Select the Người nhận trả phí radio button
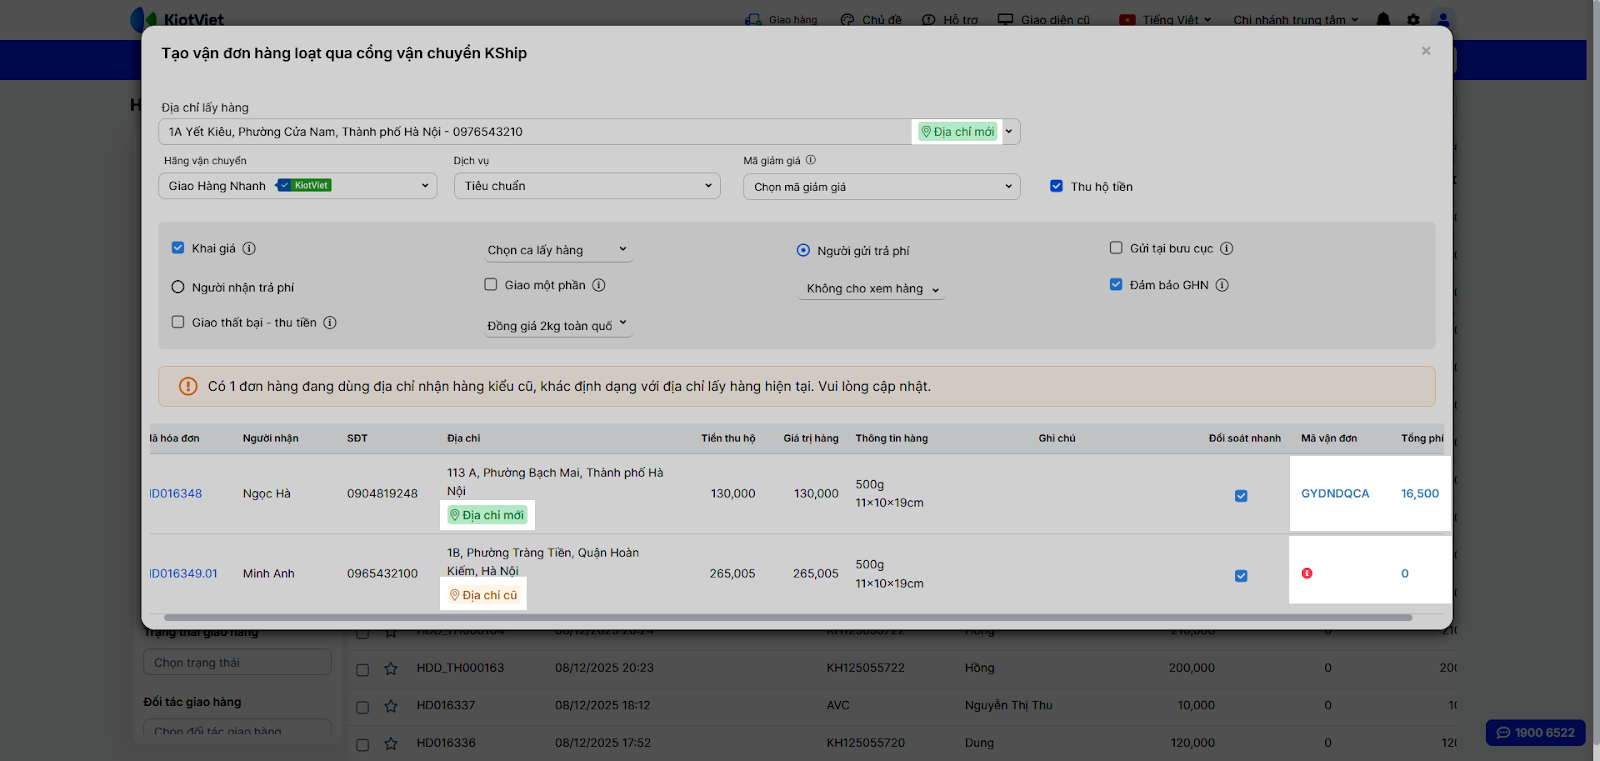 coord(178,287)
